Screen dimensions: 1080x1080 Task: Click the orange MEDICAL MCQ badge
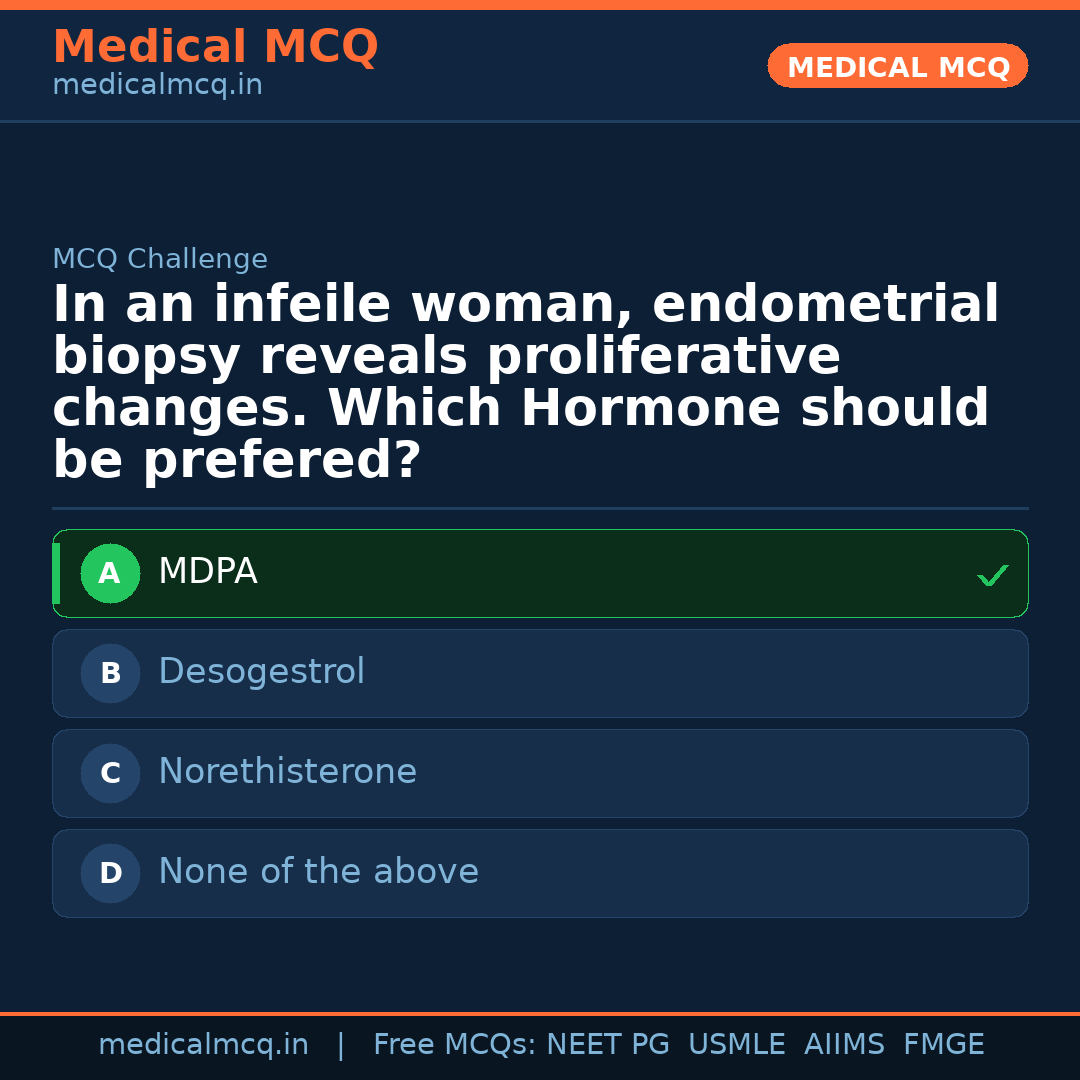tap(898, 66)
